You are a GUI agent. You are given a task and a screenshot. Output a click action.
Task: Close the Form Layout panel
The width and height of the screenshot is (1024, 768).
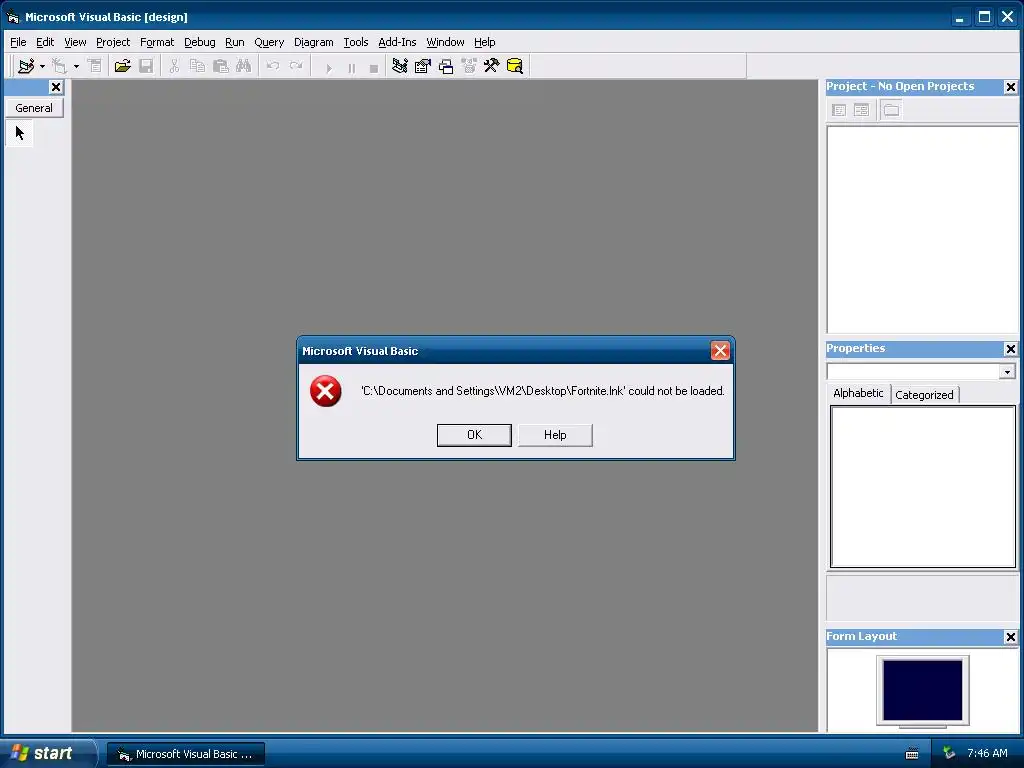coord(1010,637)
